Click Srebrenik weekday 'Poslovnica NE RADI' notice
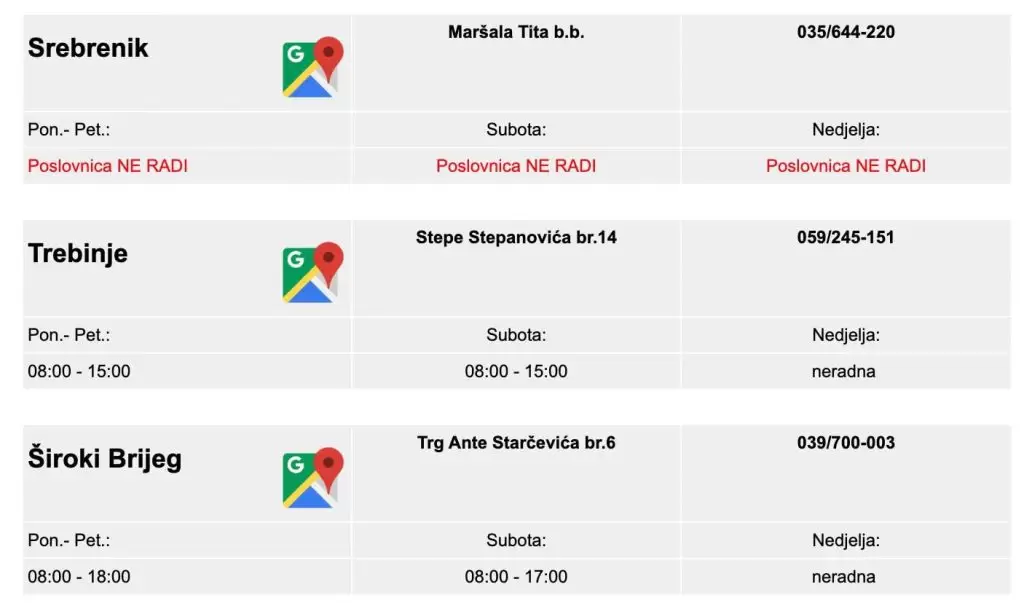Image resolution: width=1024 pixels, height=603 pixels. point(108,166)
